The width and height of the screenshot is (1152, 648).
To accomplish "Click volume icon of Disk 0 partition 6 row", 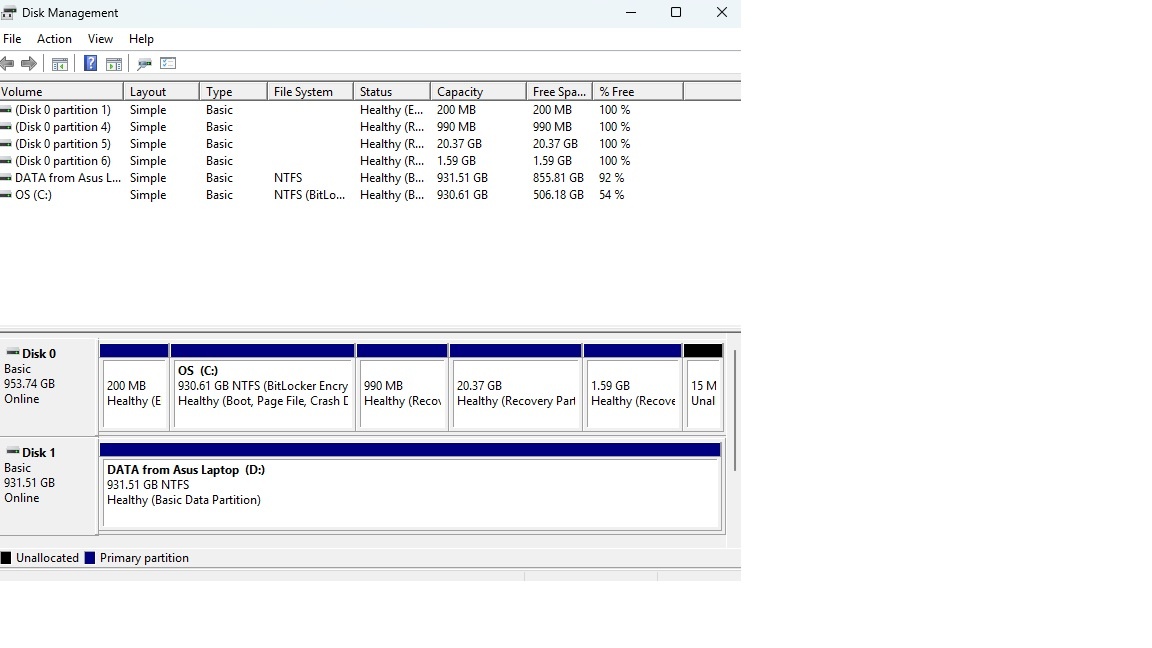I will [6, 161].
